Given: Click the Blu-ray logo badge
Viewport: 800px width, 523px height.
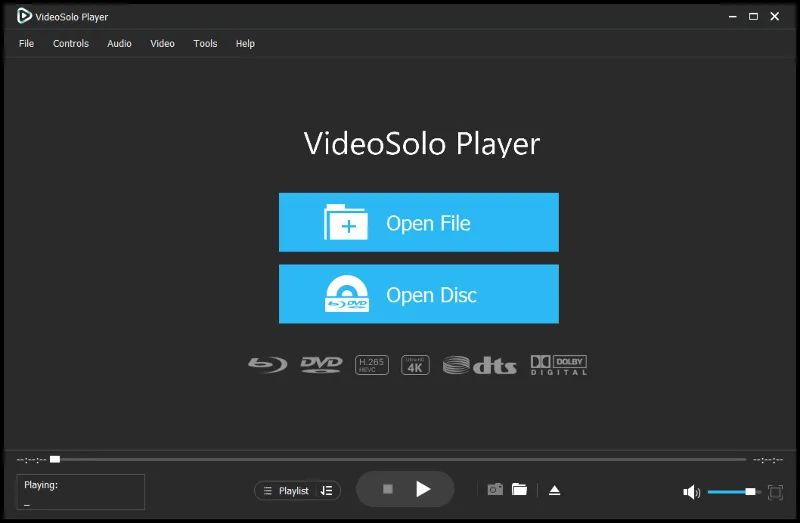Looking at the screenshot, I should (267, 365).
